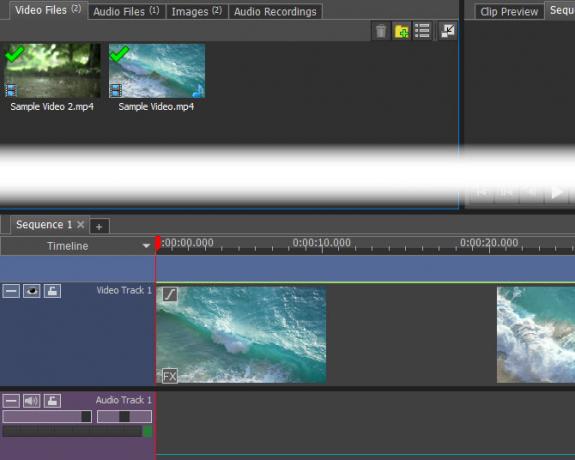This screenshot has width=575, height=460.
Task: Open the Images tab
Action: pyautogui.click(x=197, y=11)
